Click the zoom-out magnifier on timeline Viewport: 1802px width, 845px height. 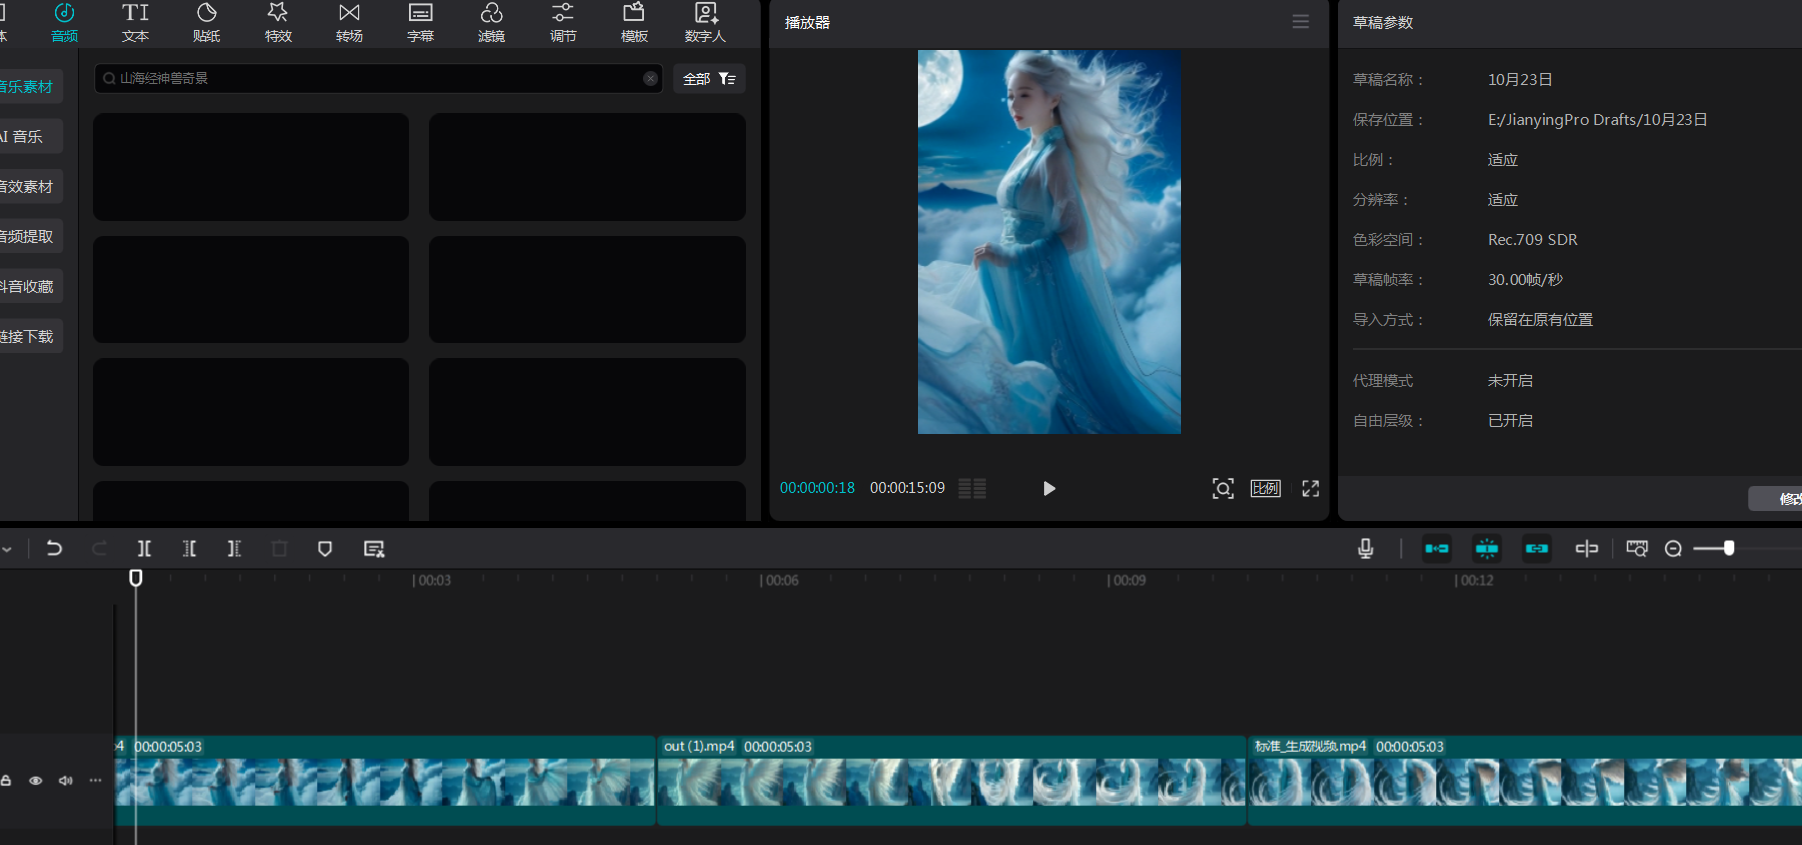tap(1673, 548)
